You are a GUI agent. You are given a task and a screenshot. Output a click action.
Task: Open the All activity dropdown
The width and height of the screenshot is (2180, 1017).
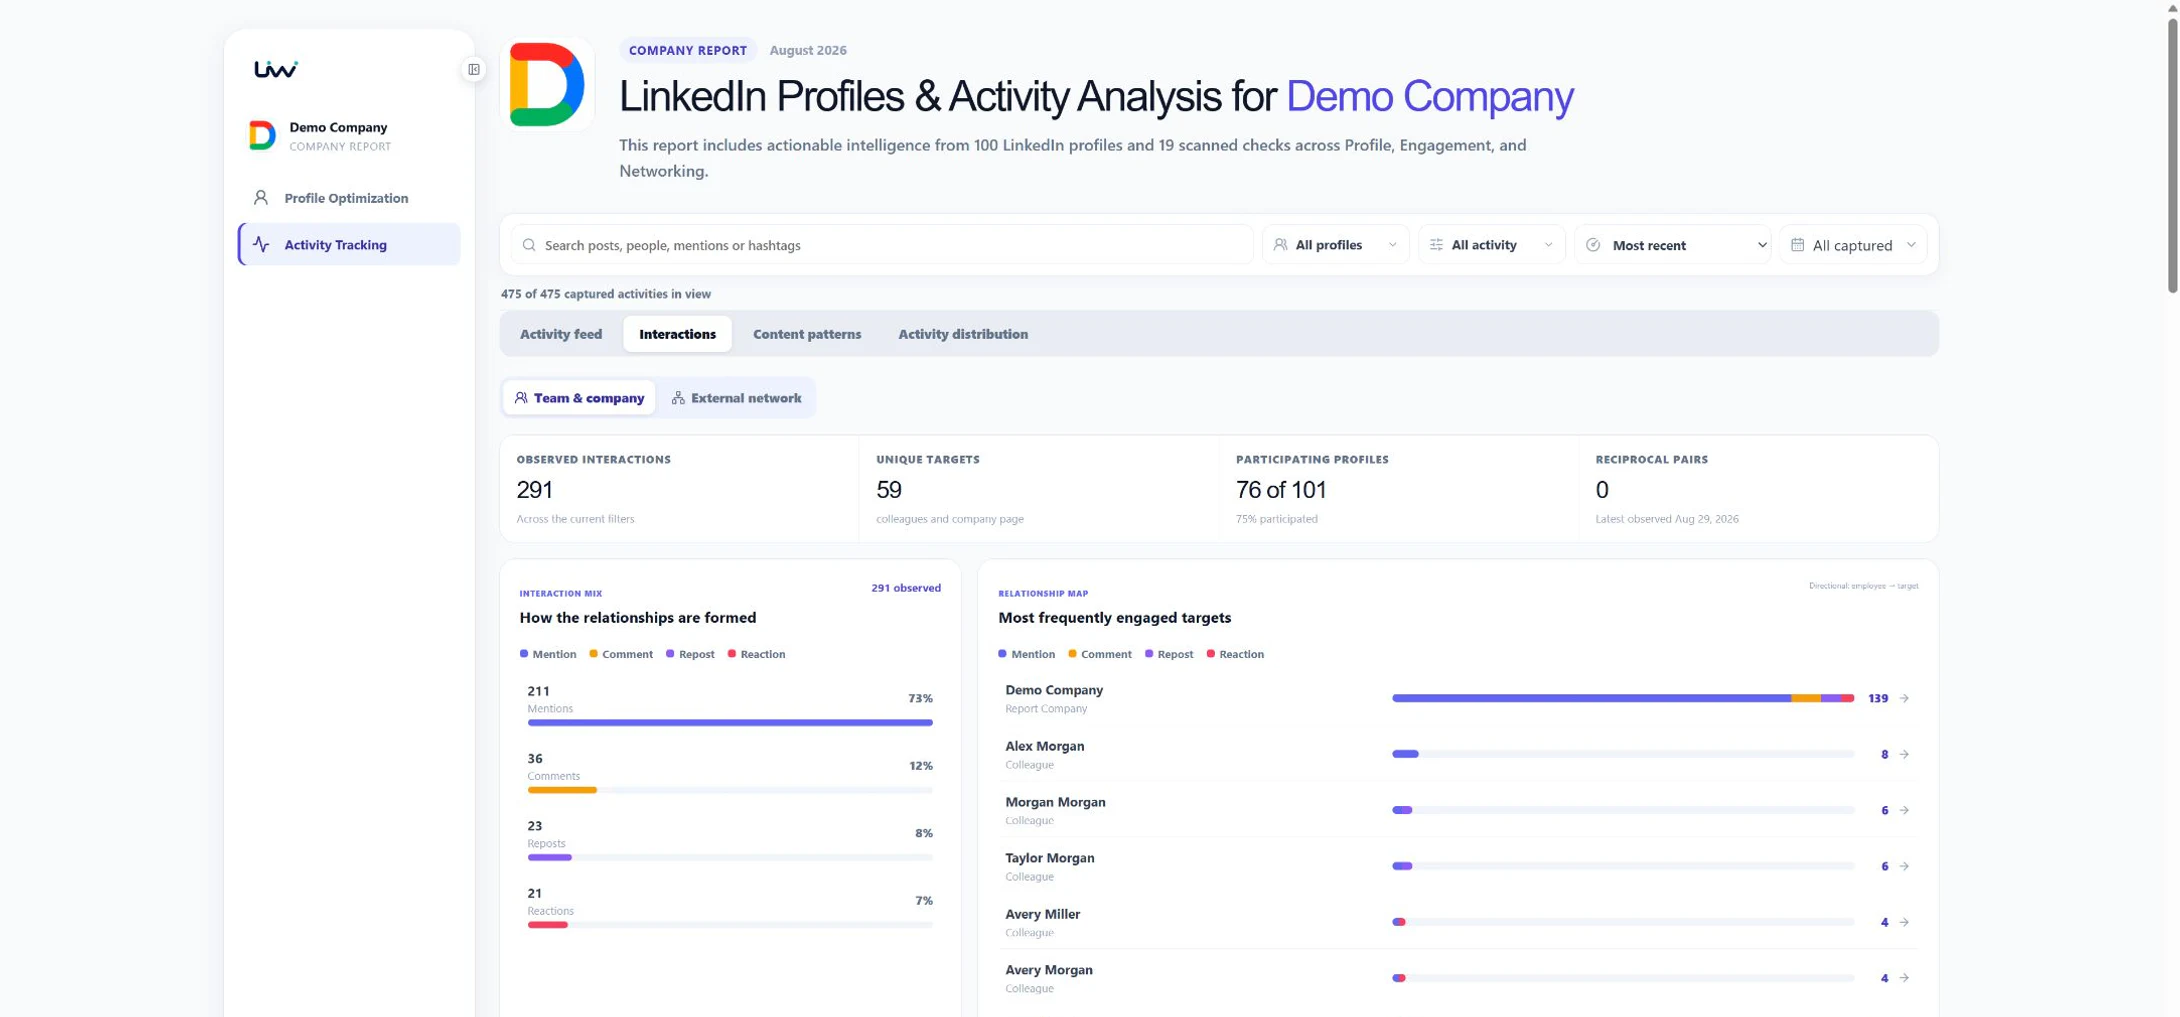tap(1492, 245)
